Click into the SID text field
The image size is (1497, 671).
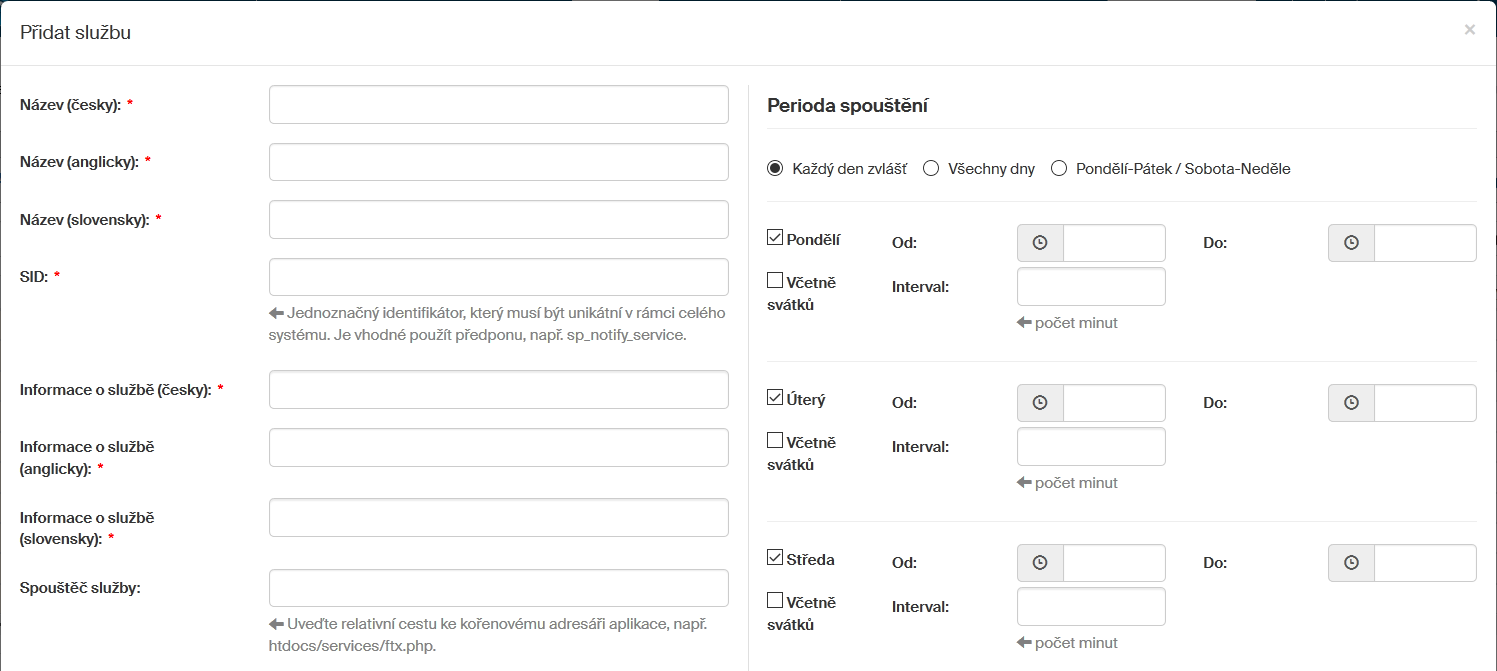click(x=498, y=277)
